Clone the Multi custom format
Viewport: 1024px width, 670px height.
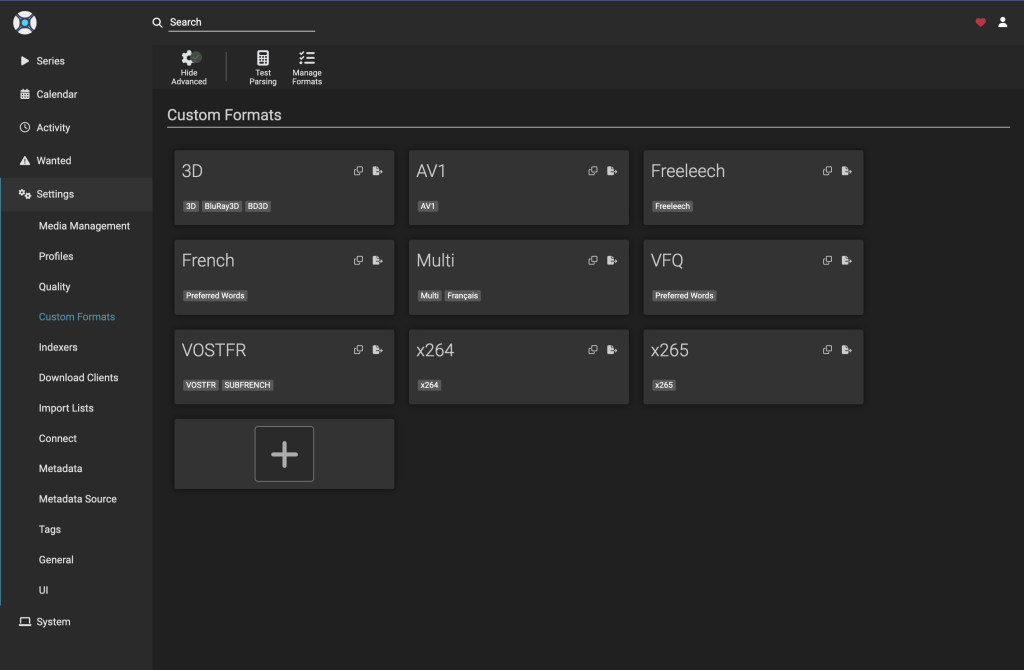[593, 261]
